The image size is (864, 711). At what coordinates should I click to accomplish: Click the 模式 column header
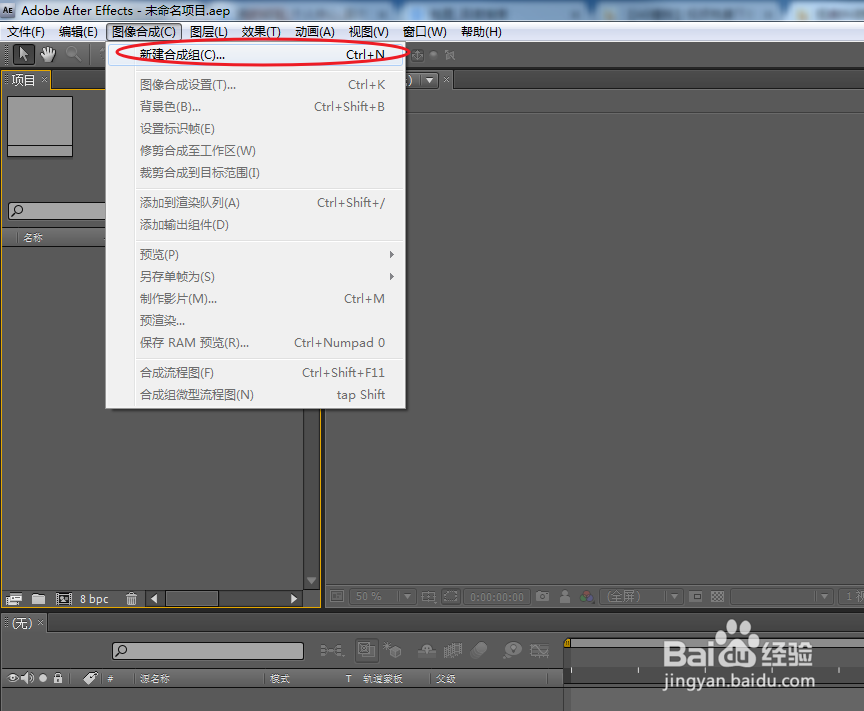(280, 678)
